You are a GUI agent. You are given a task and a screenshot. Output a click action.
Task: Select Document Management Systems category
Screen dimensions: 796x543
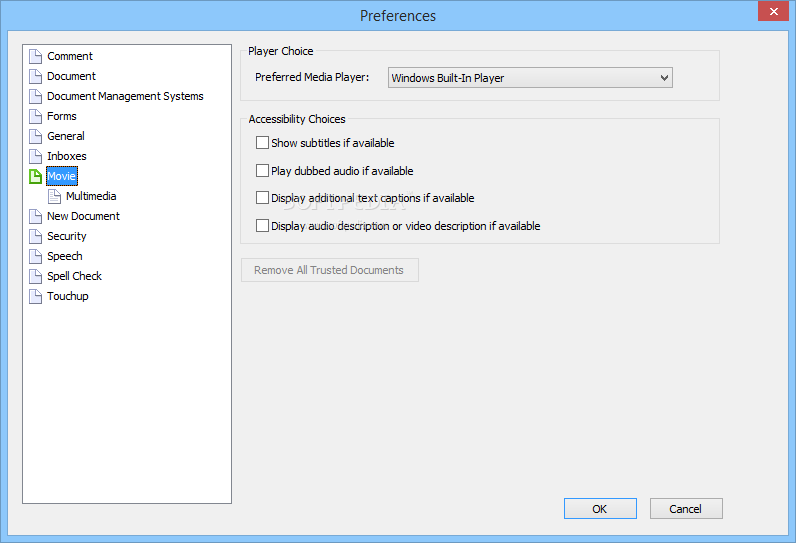pos(125,96)
